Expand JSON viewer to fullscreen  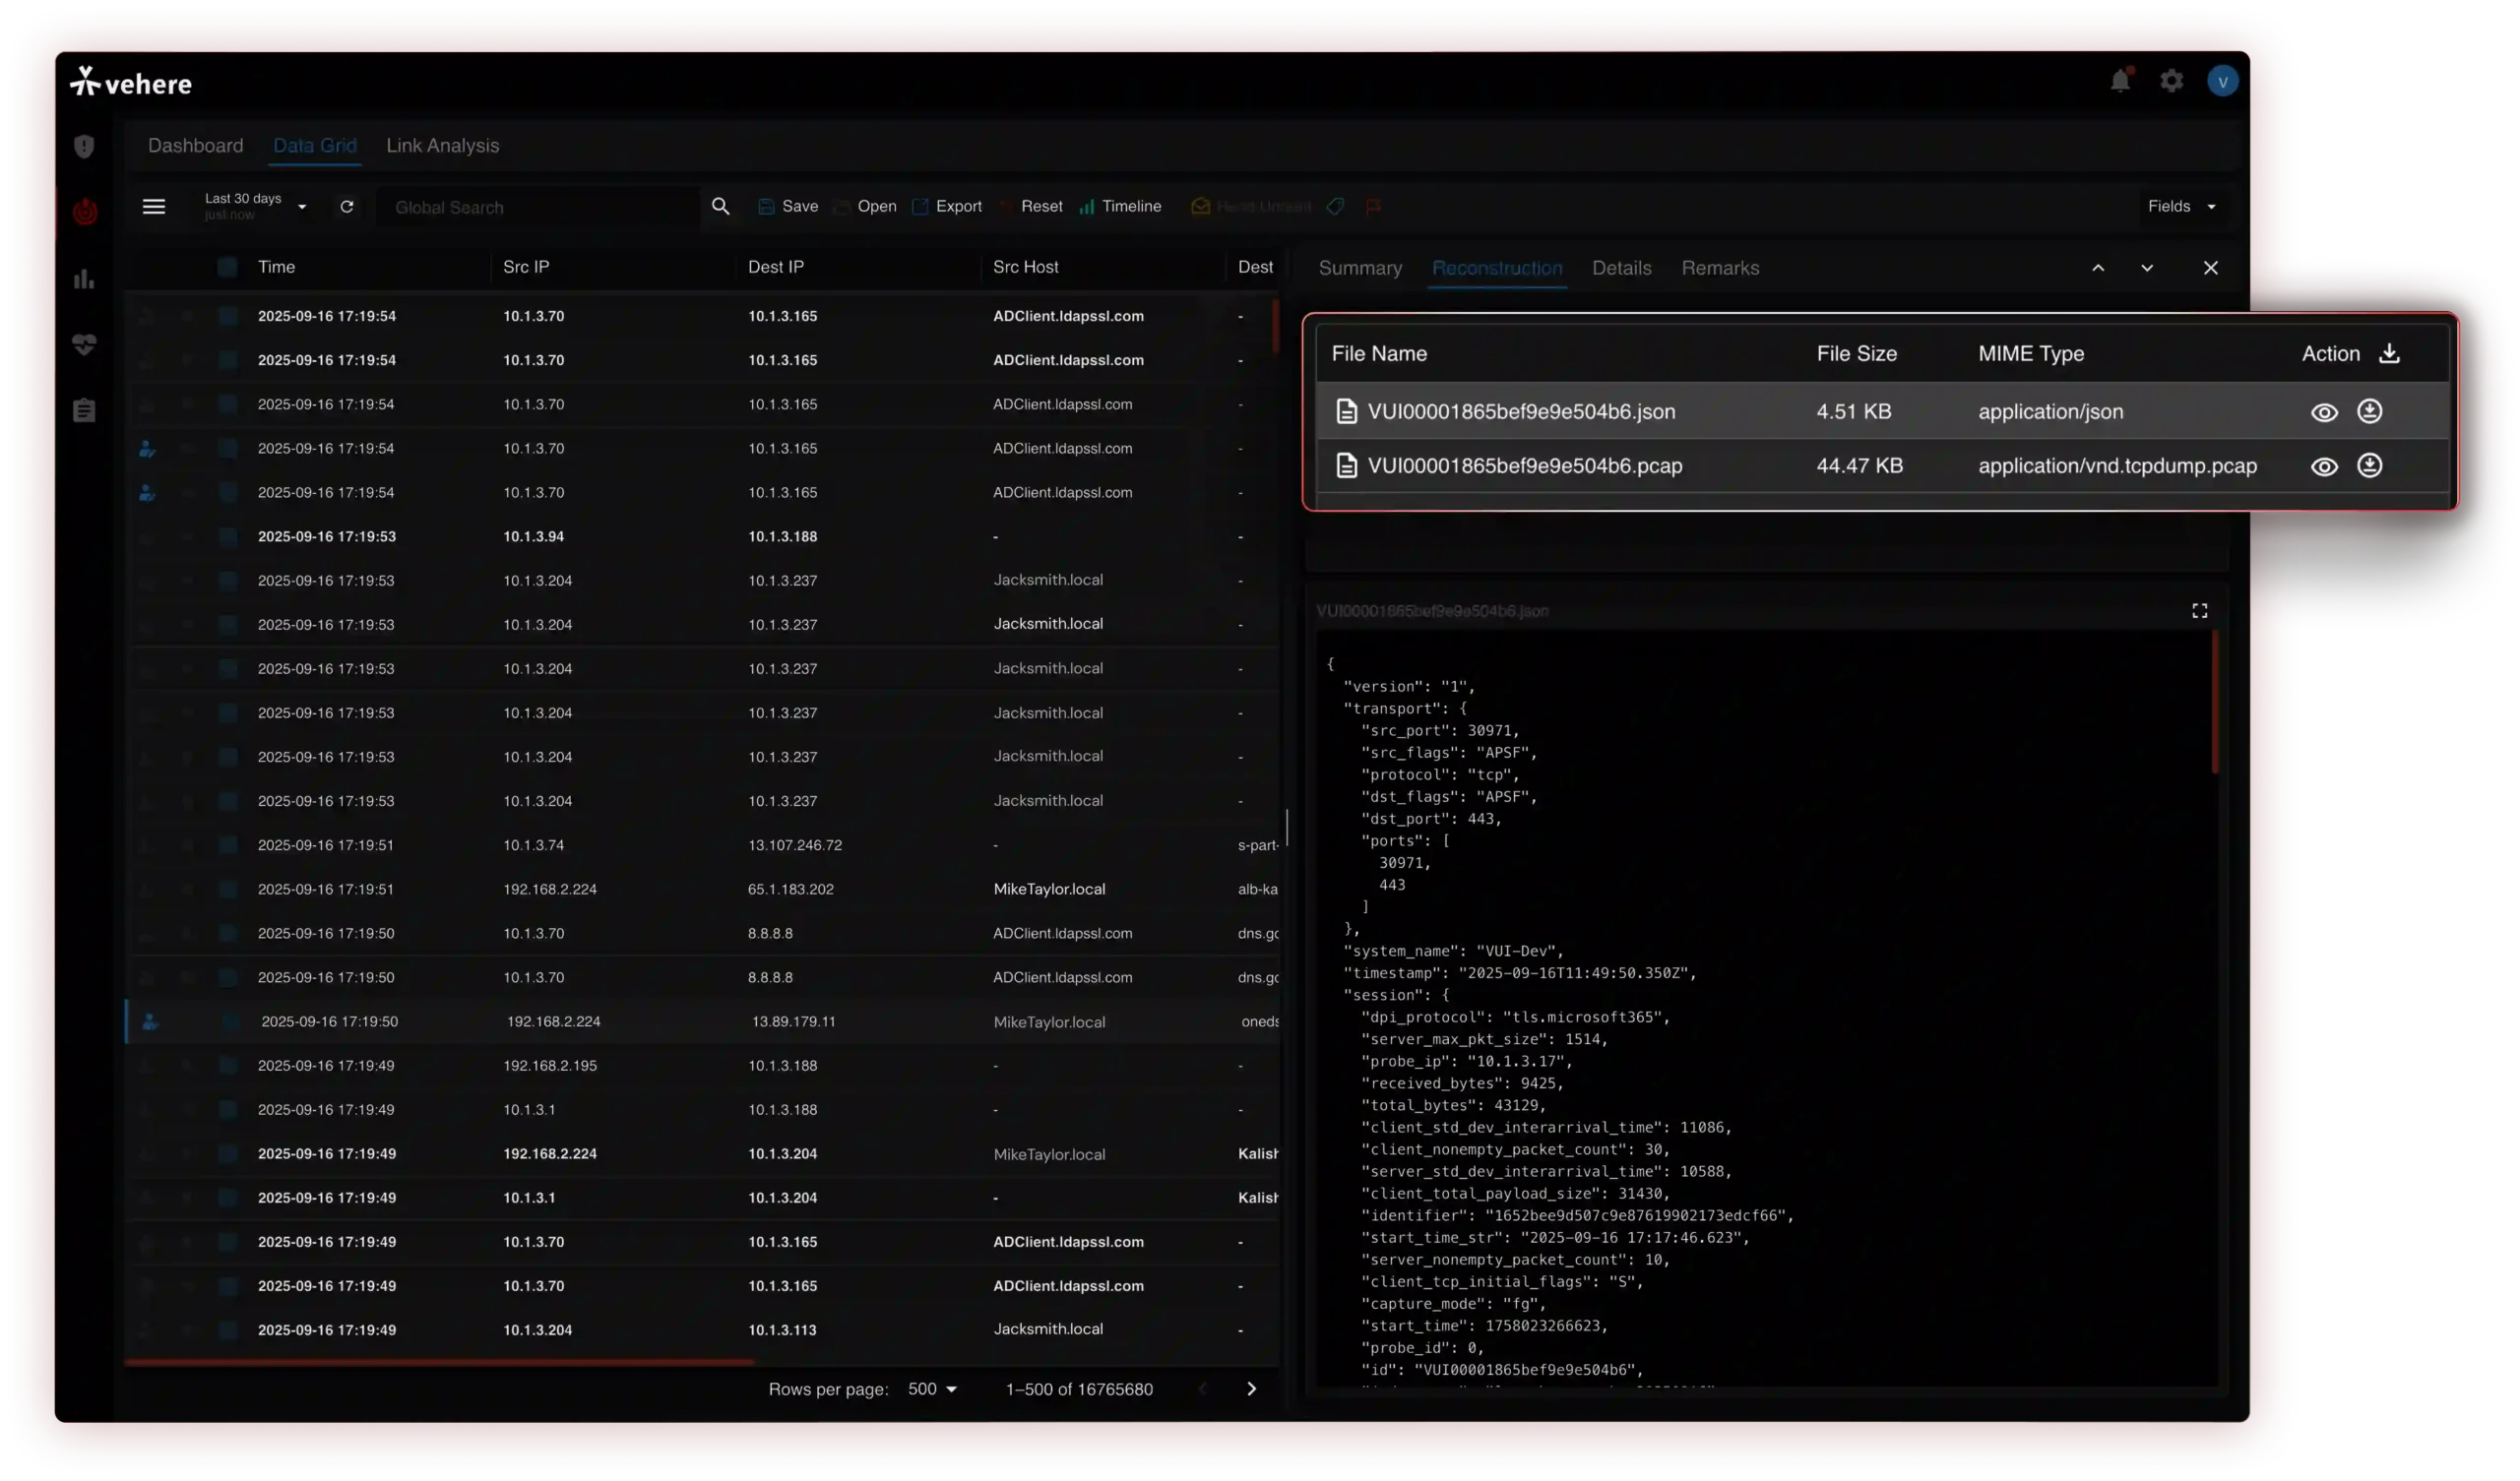tap(2199, 611)
